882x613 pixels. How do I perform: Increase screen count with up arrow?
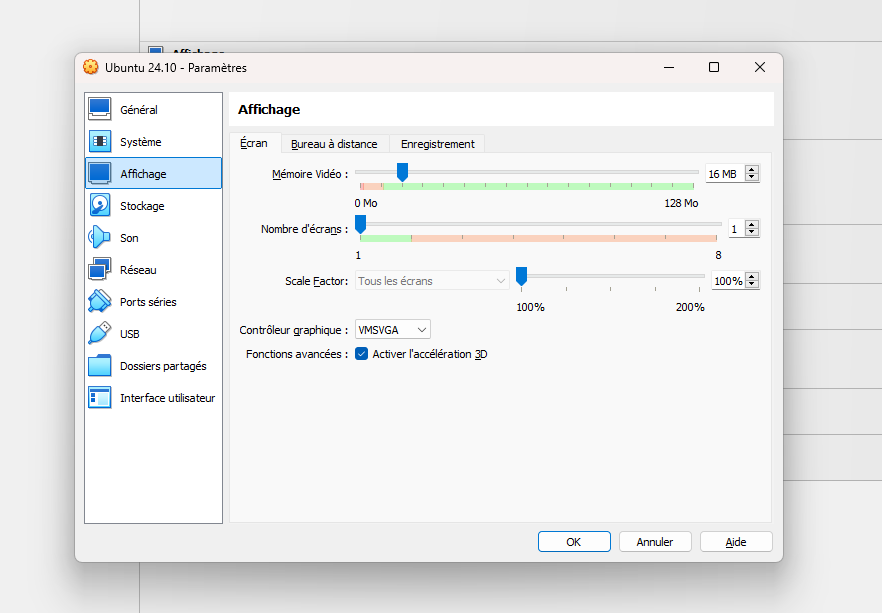752,224
